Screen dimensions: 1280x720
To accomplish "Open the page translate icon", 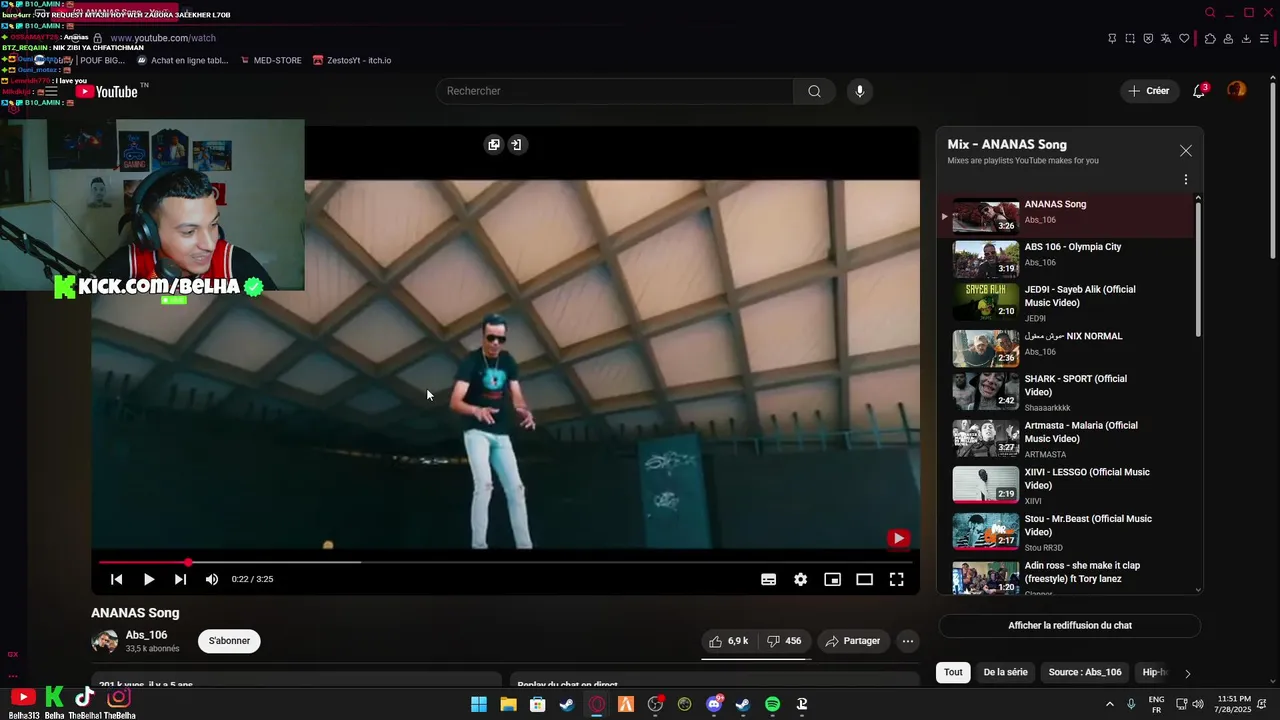I will 1166,38.
